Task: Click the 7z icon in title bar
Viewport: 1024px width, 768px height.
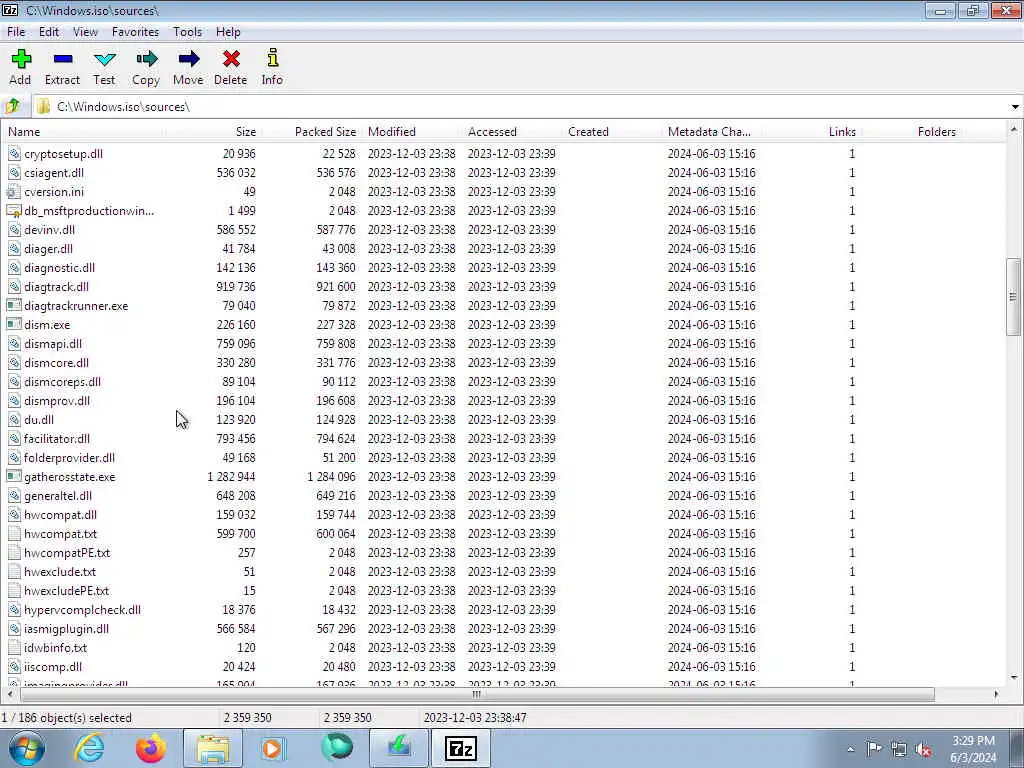Action: [10, 10]
